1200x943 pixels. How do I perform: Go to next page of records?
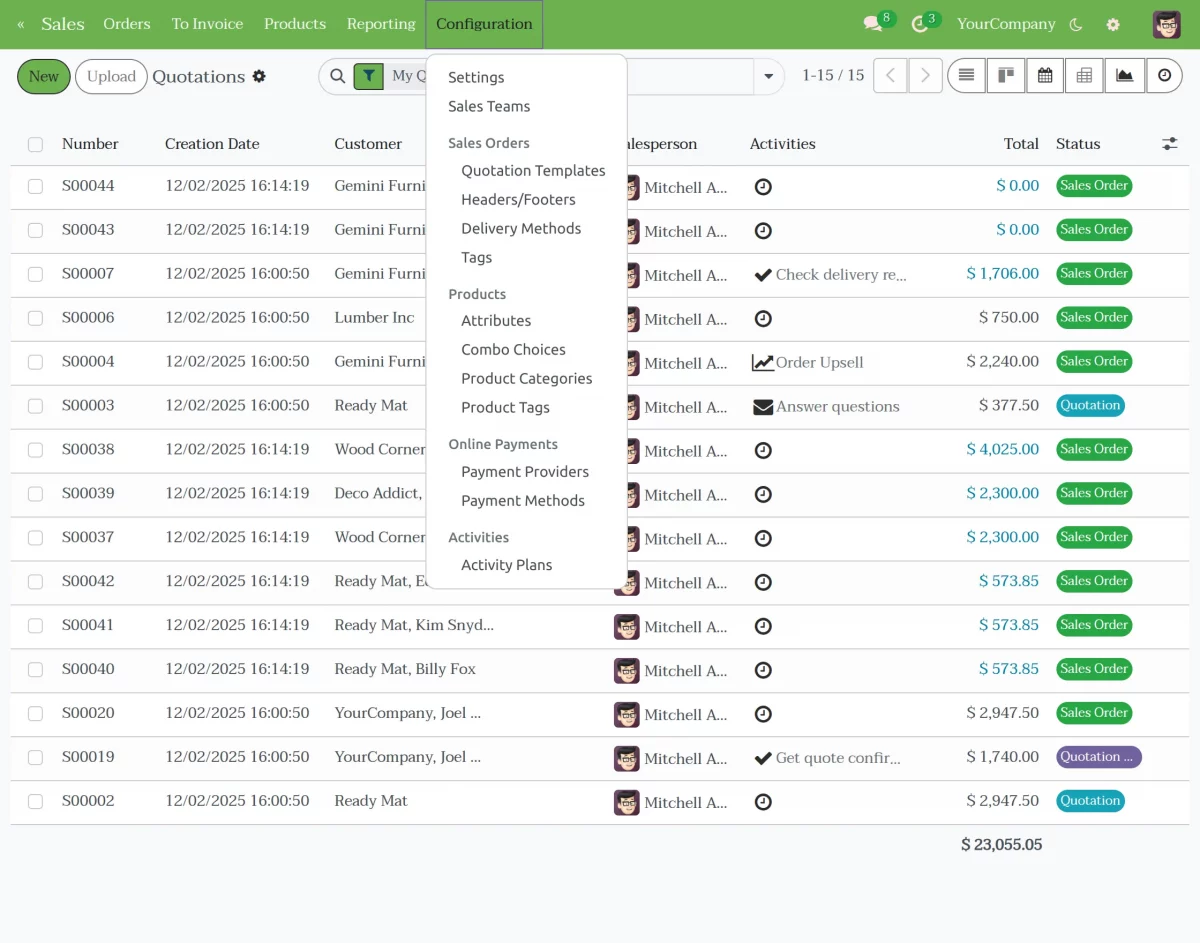pos(926,76)
